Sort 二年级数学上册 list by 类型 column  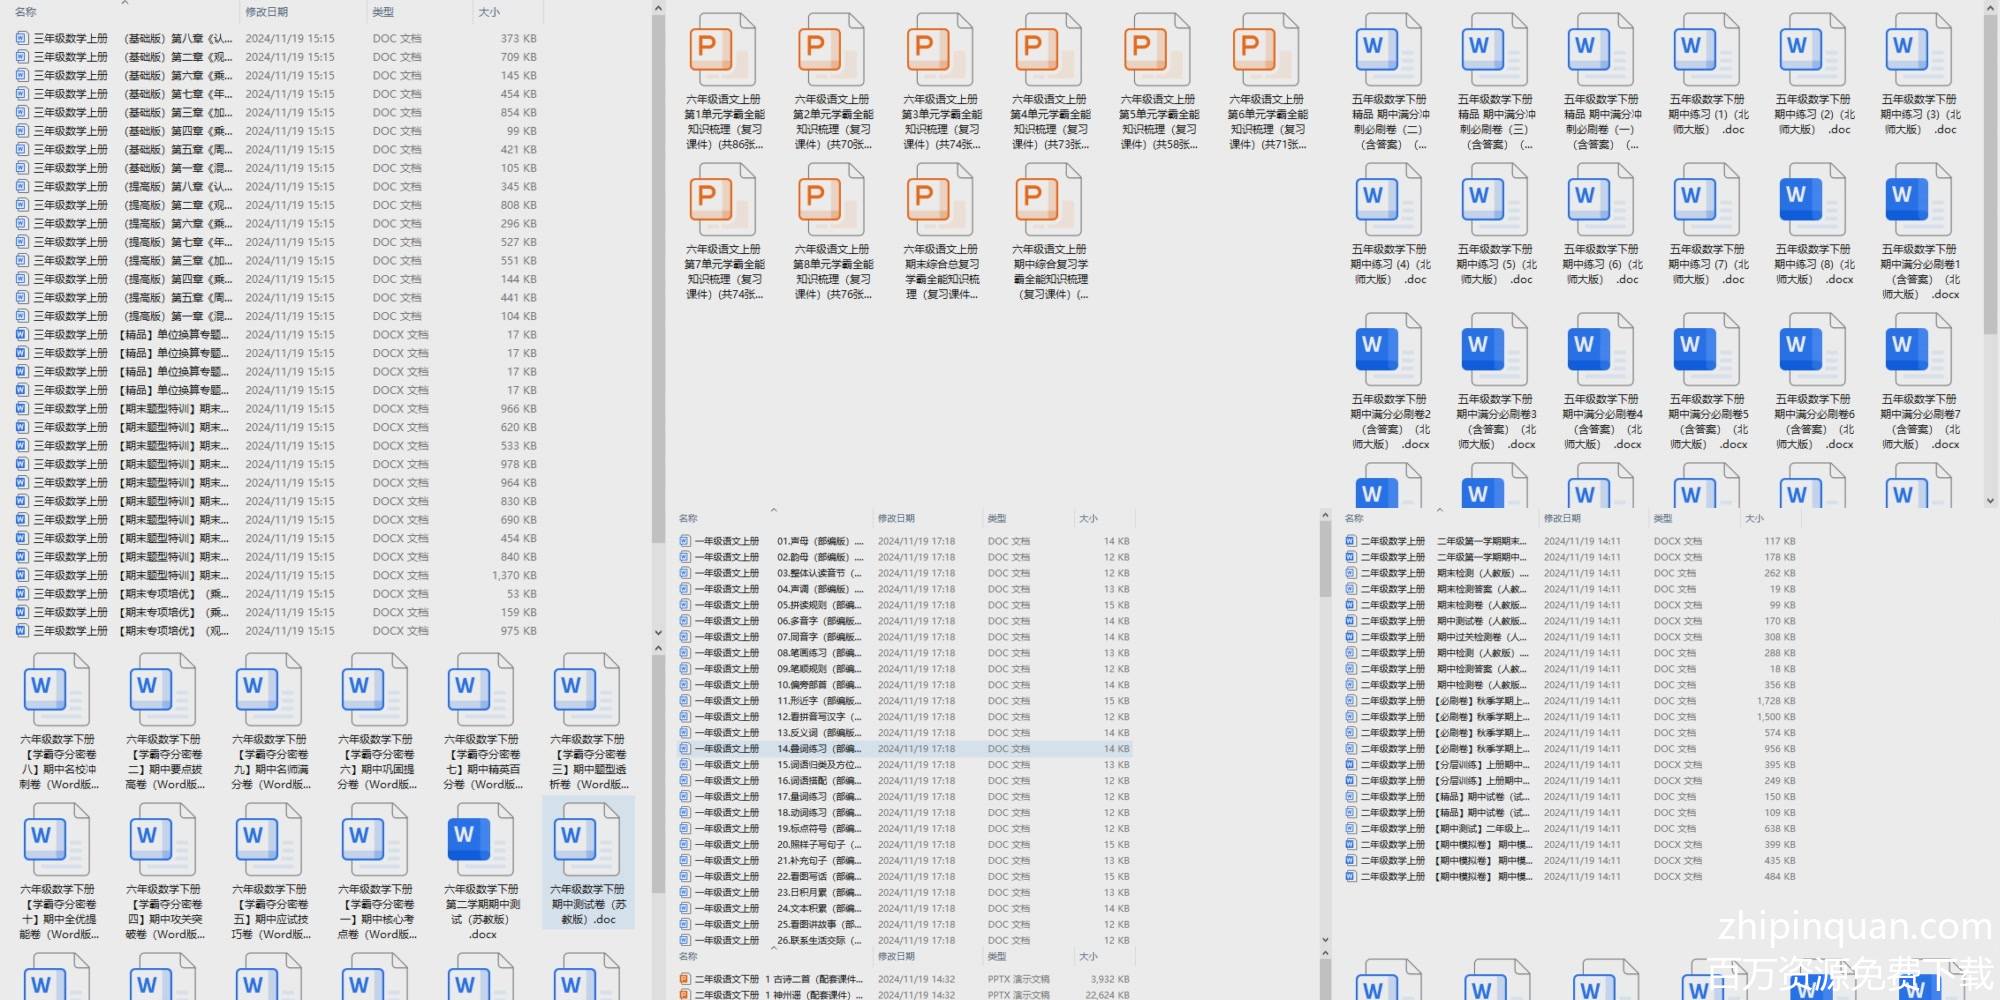click(1663, 519)
